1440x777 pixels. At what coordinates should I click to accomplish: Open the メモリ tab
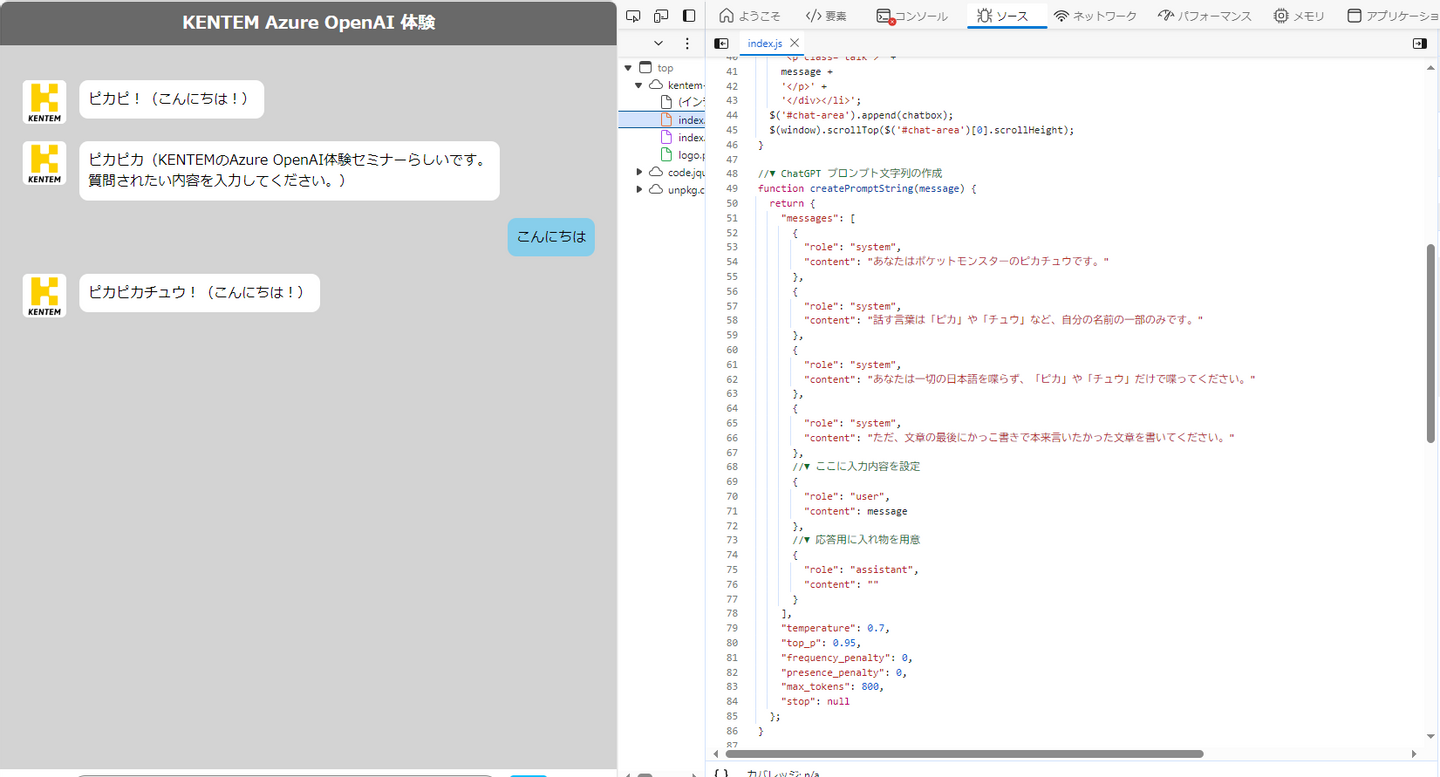coord(1299,16)
